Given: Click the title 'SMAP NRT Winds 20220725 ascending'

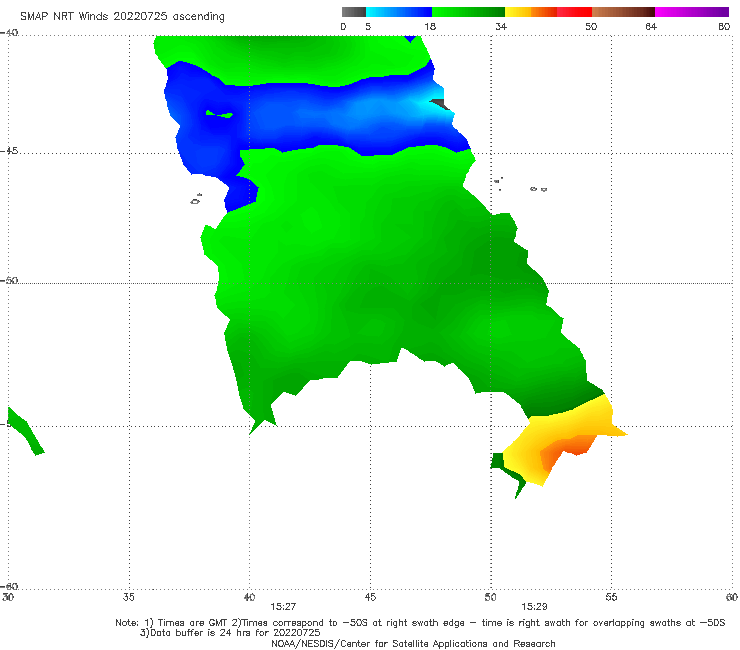Looking at the screenshot, I should 122,16.
